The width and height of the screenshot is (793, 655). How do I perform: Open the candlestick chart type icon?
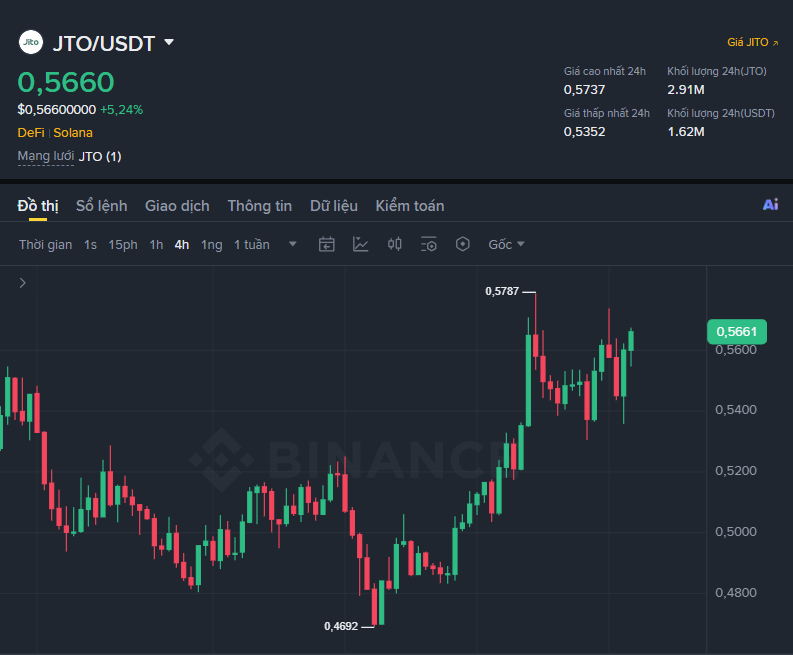tap(394, 244)
